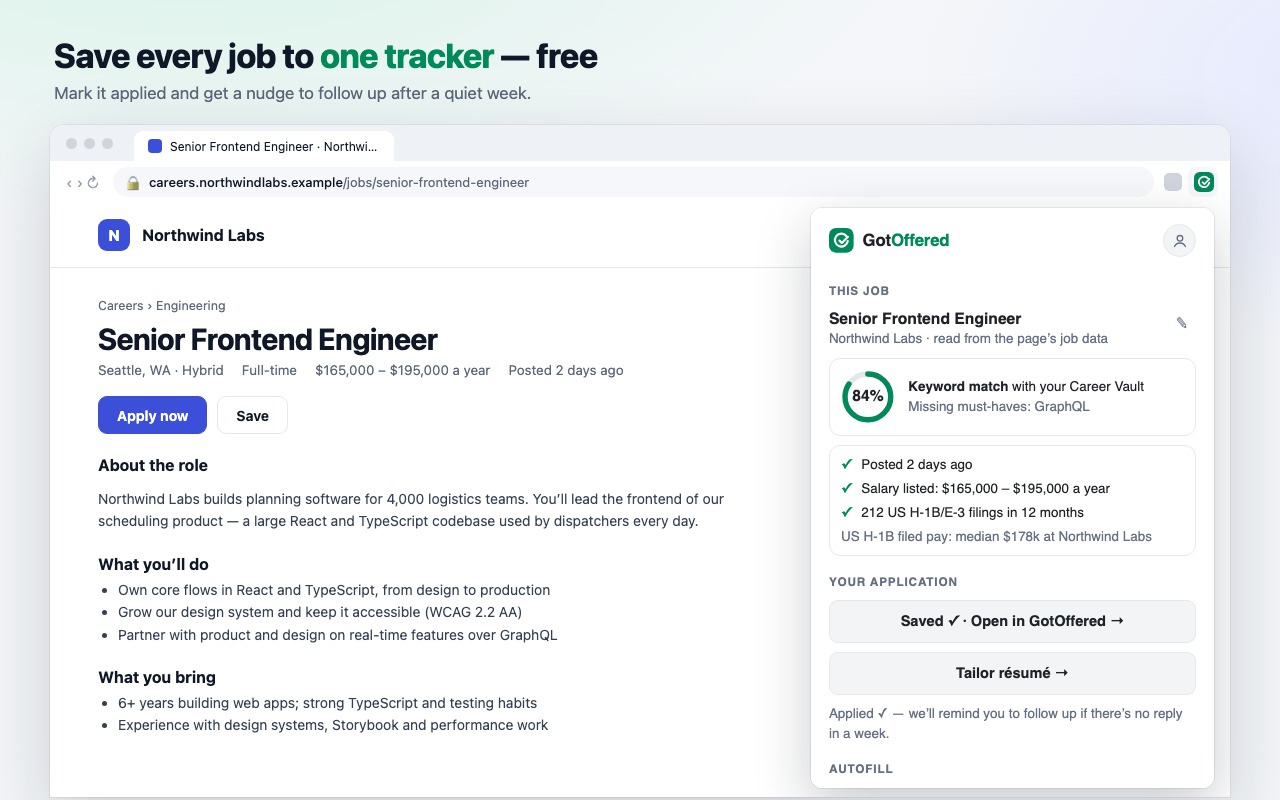Click the padlock icon in the address bar
This screenshot has height=800, width=1280.
point(132,183)
